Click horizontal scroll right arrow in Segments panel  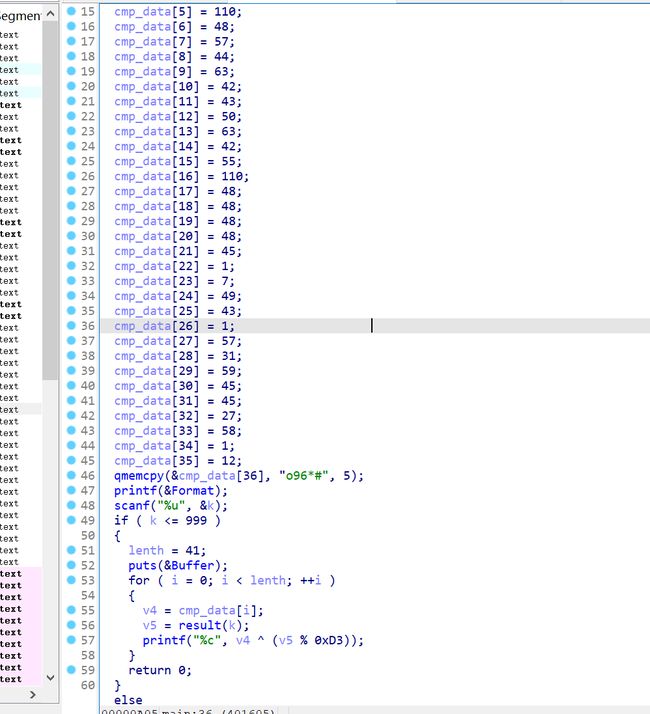32,694
